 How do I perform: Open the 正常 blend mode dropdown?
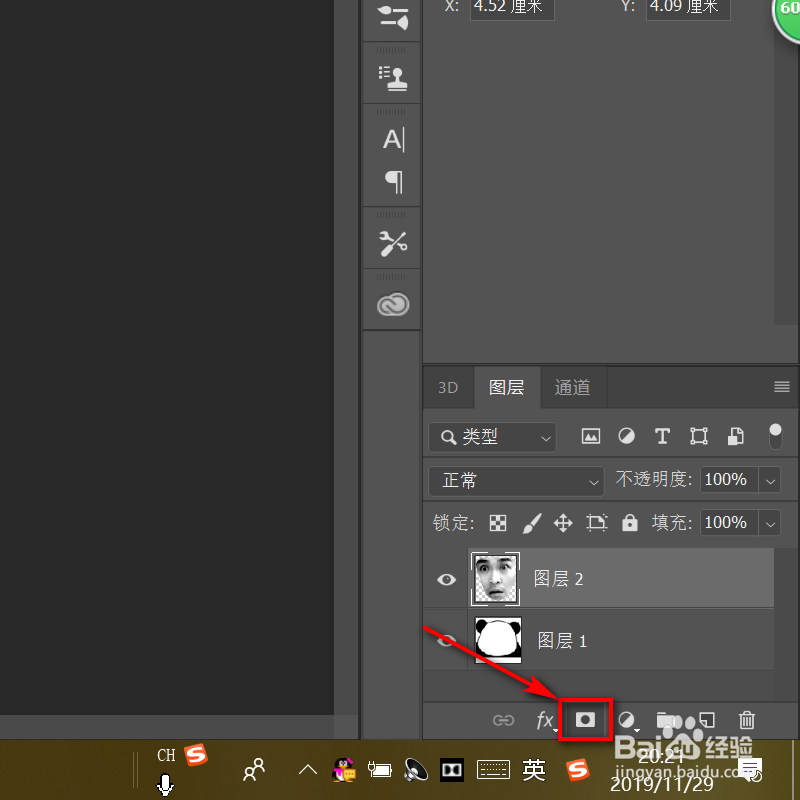click(x=516, y=481)
